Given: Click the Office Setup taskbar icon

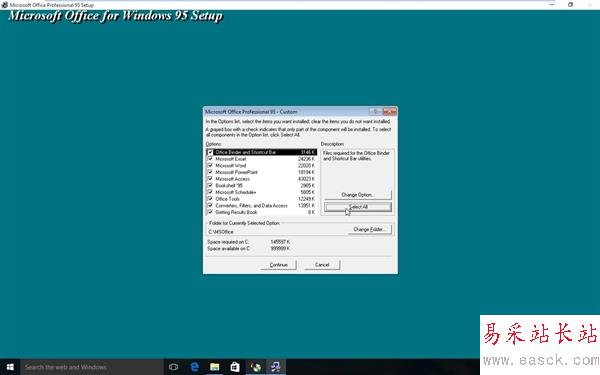Looking at the screenshot, I should [x=276, y=367].
